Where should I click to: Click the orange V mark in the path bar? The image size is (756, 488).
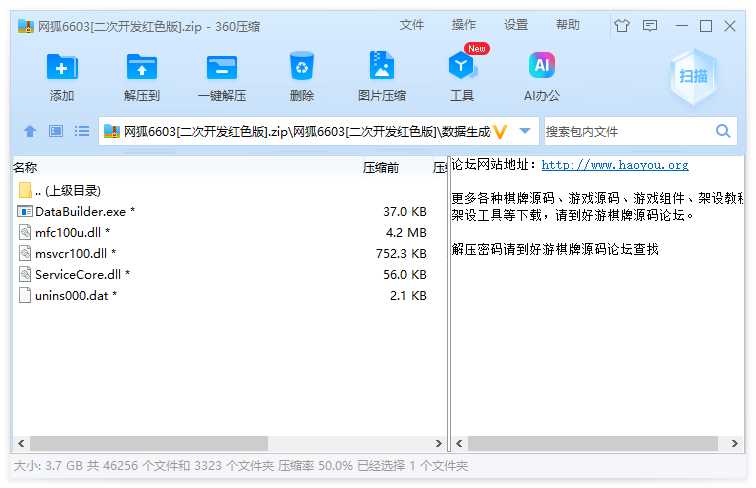point(500,131)
